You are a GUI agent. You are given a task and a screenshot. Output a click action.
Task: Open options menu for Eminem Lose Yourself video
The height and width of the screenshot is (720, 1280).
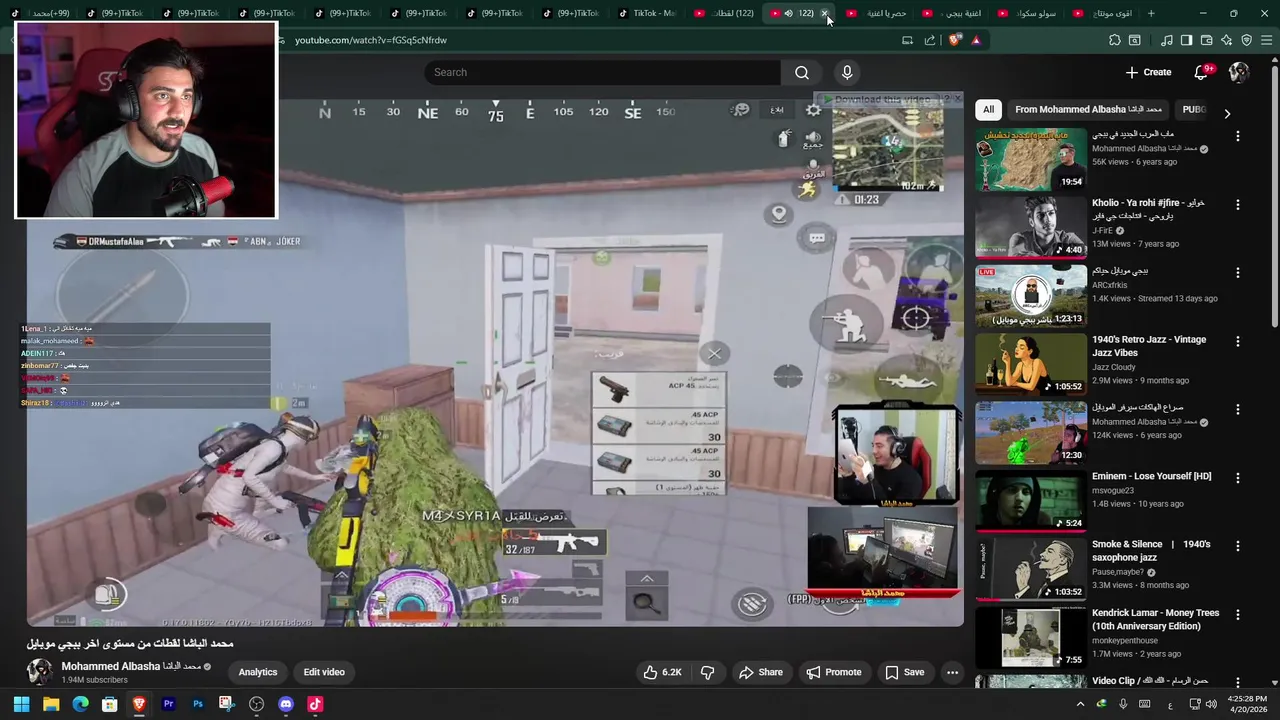coord(1238,478)
